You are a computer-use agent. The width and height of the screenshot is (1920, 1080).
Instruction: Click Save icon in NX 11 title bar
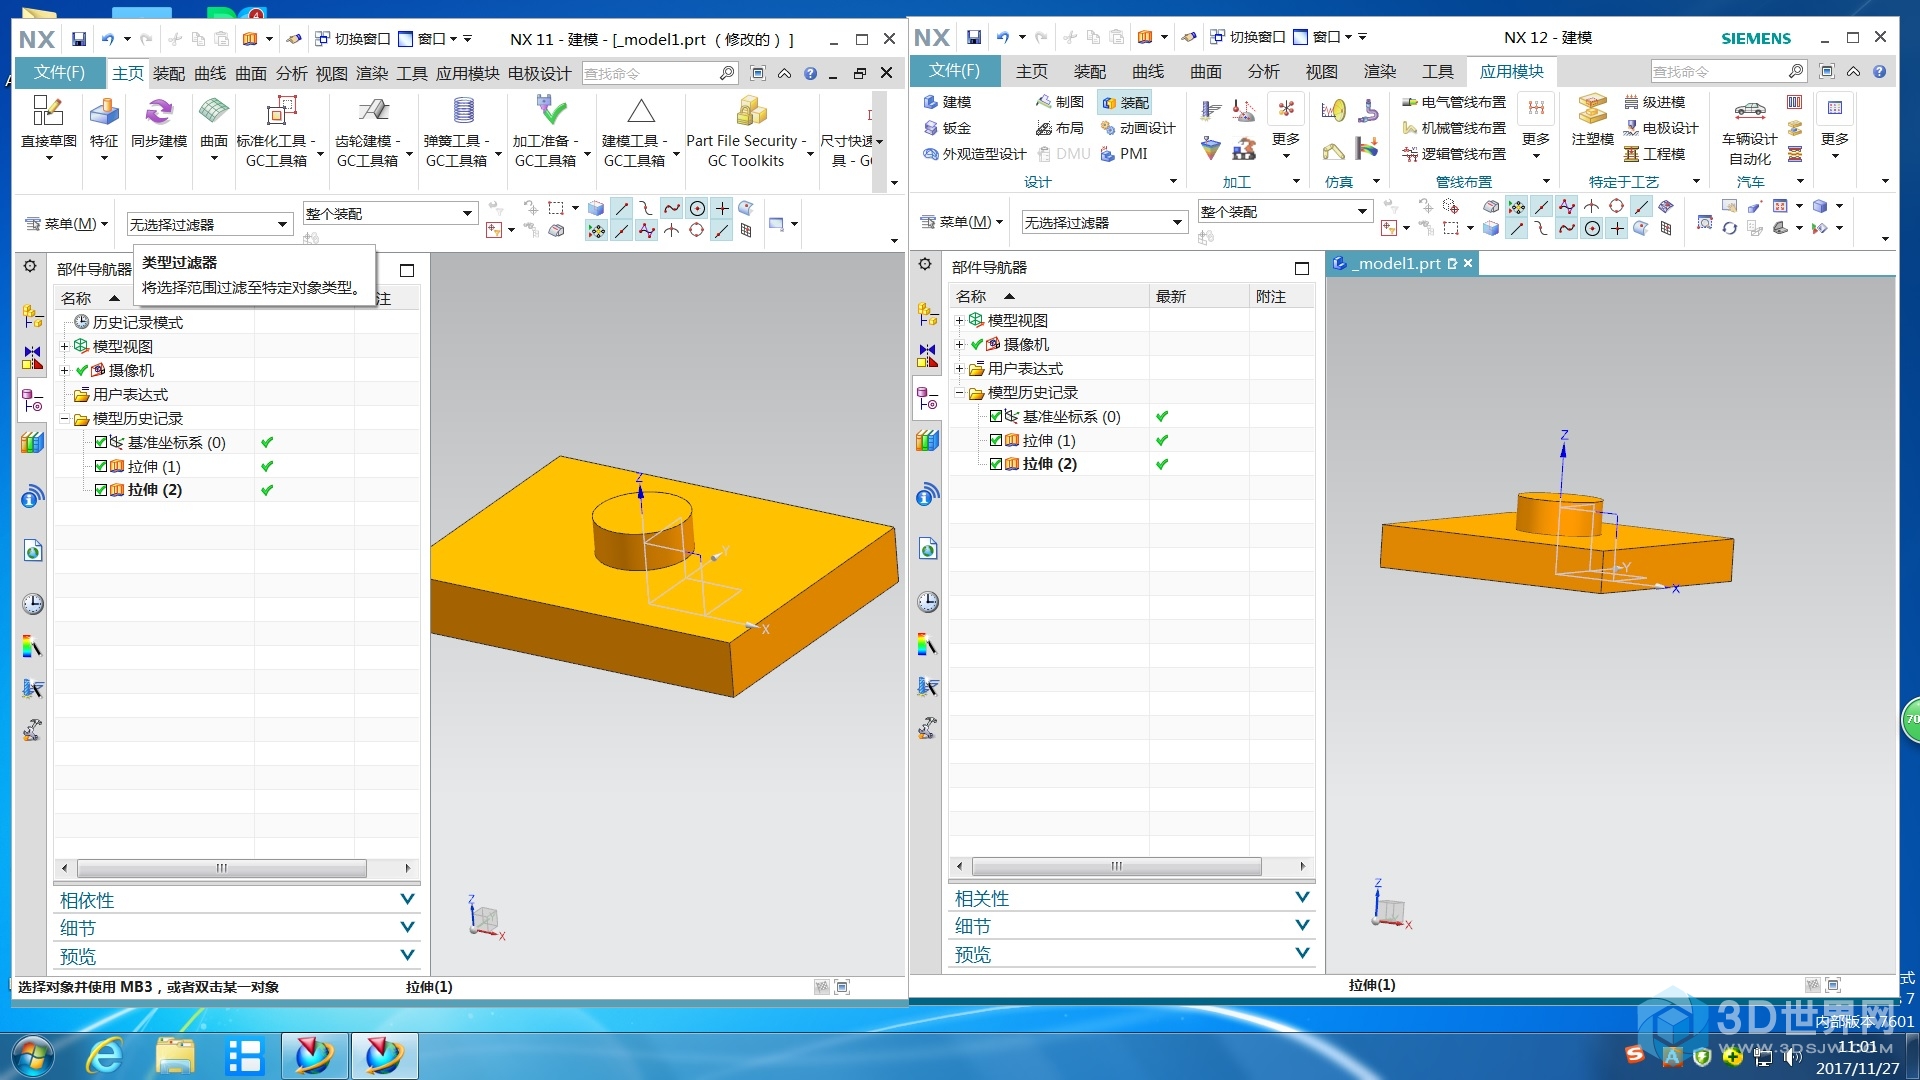click(79, 39)
